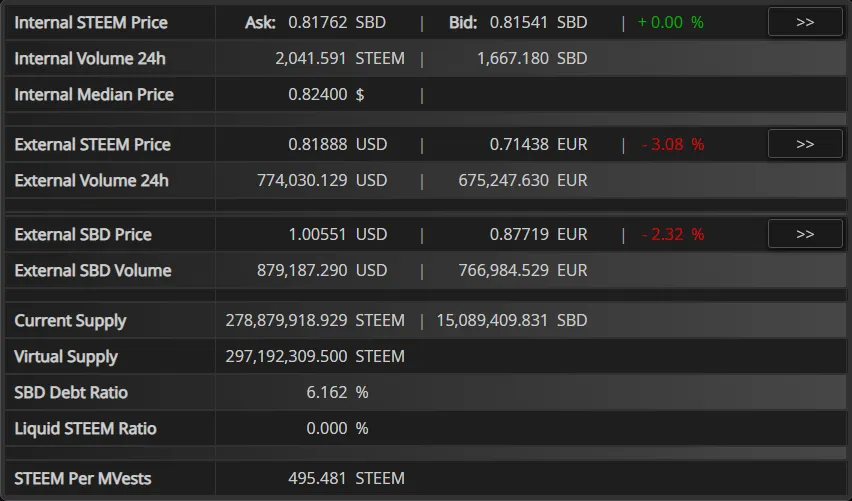Select Current Supply STEEM amount 278,879,918.929
Viewport: 852px width, 501px height.
click(x=286, y=320)
